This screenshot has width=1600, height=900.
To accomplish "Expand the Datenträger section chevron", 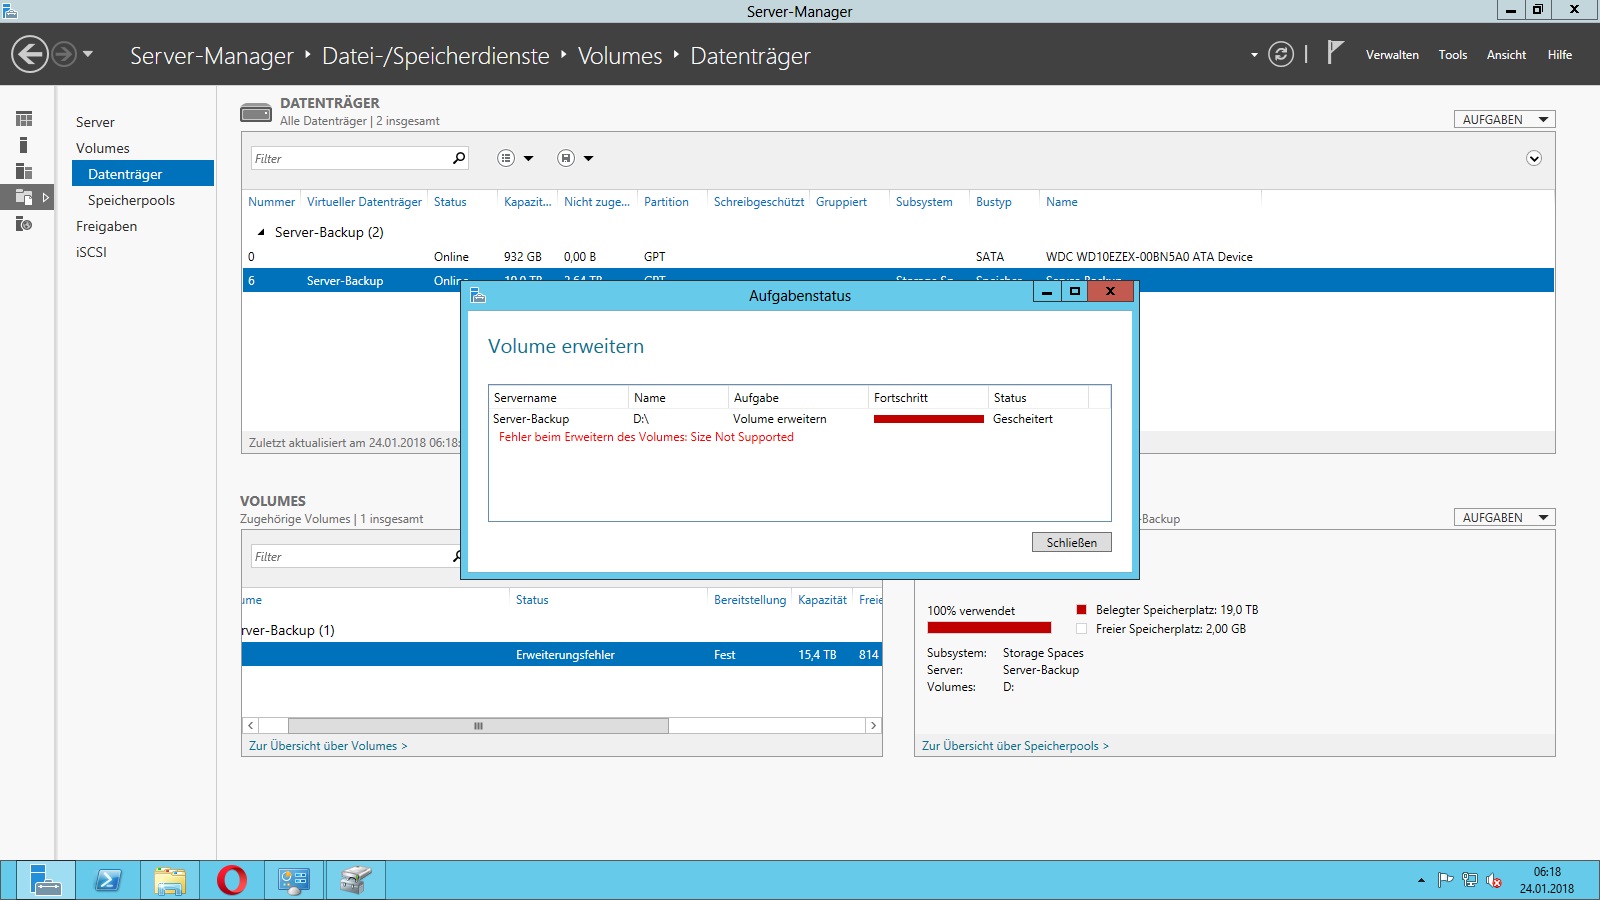I will tap(1534, 158).
